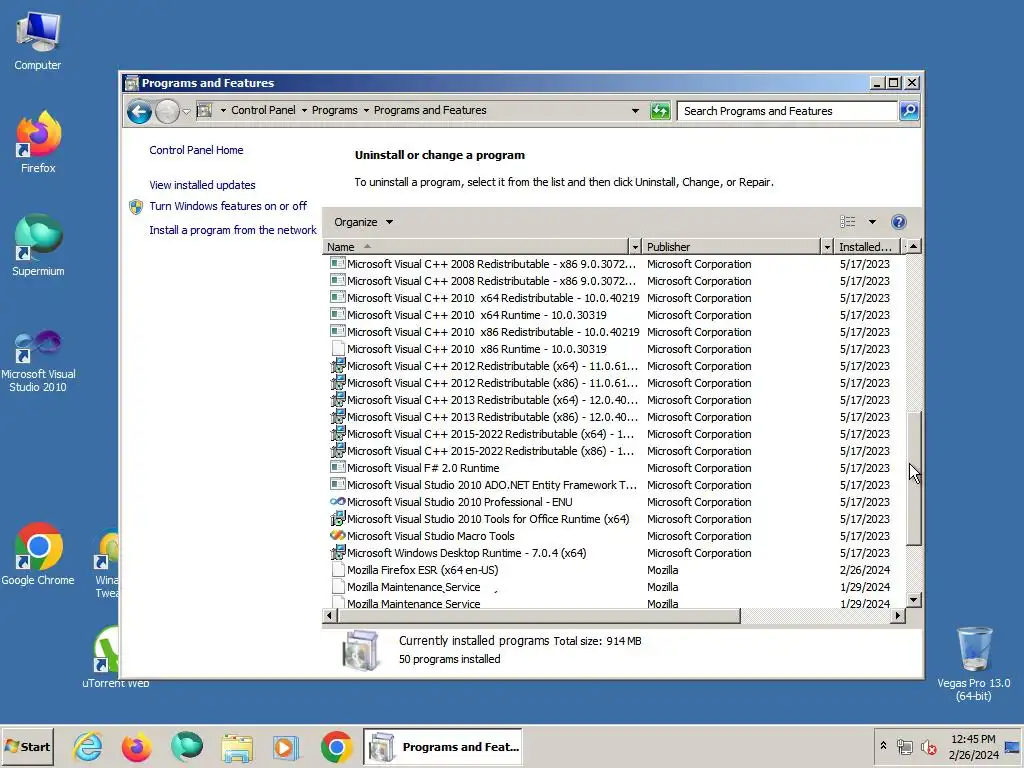Open Install a program from the network
The height and width of the screenshot is (768, 1024).
click(x=232, y=231)
